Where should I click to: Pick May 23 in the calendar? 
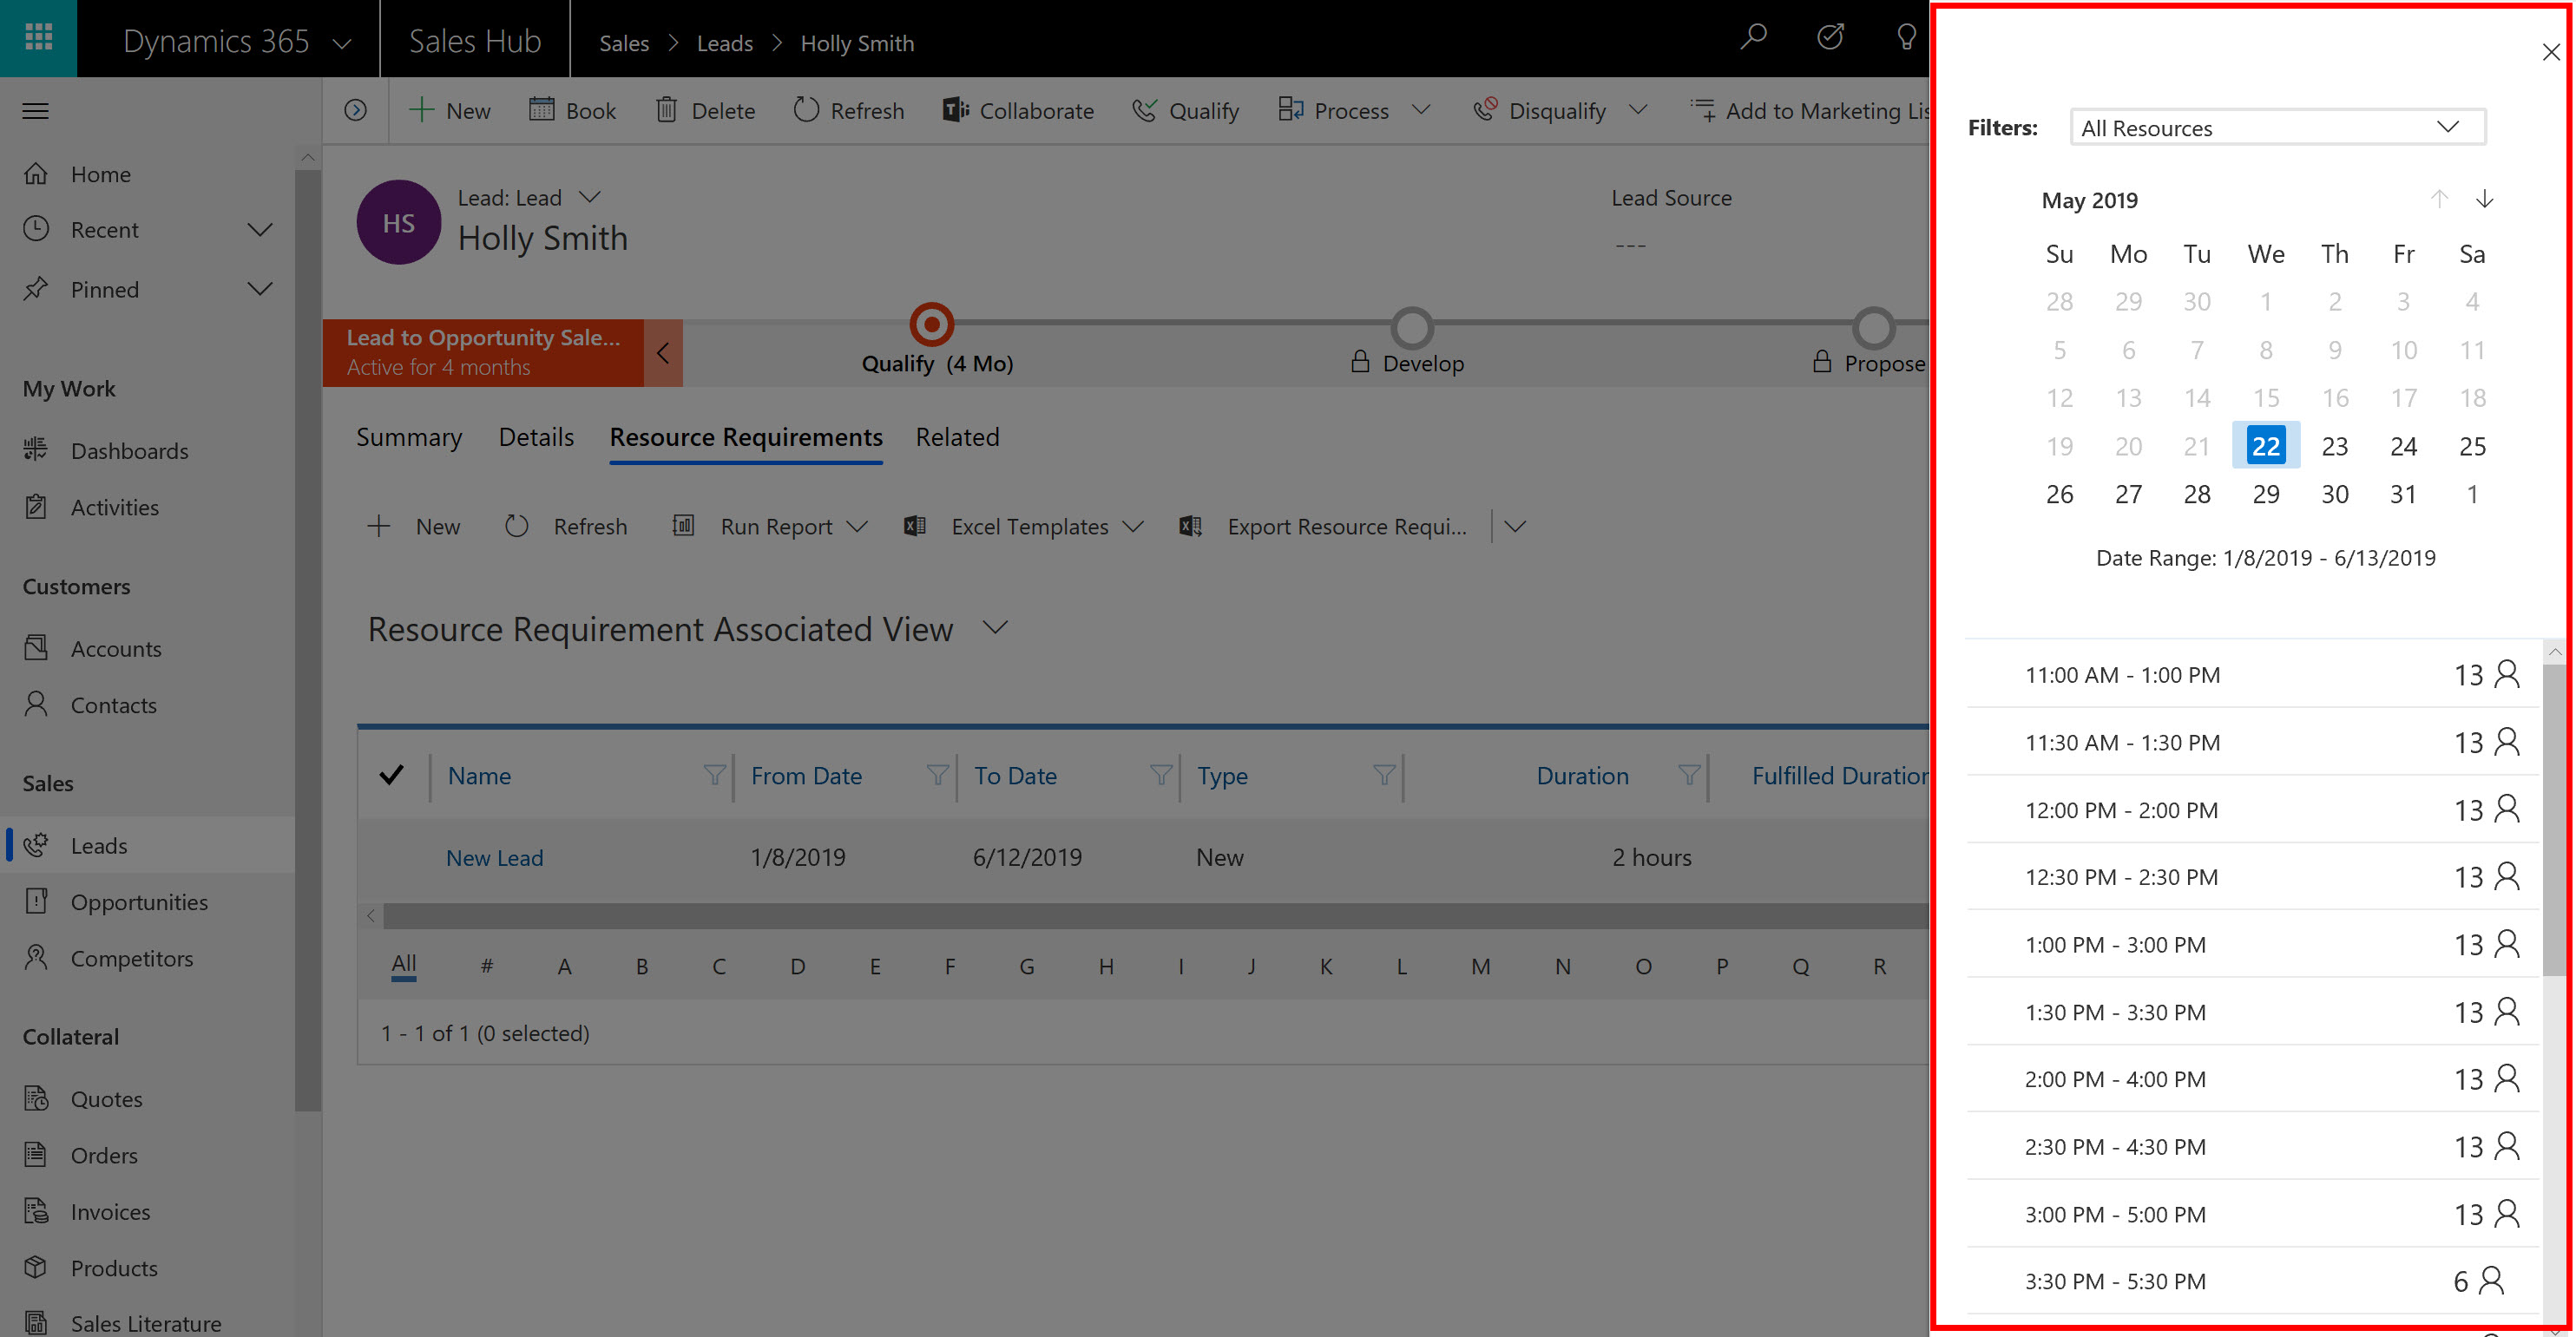2334,446
